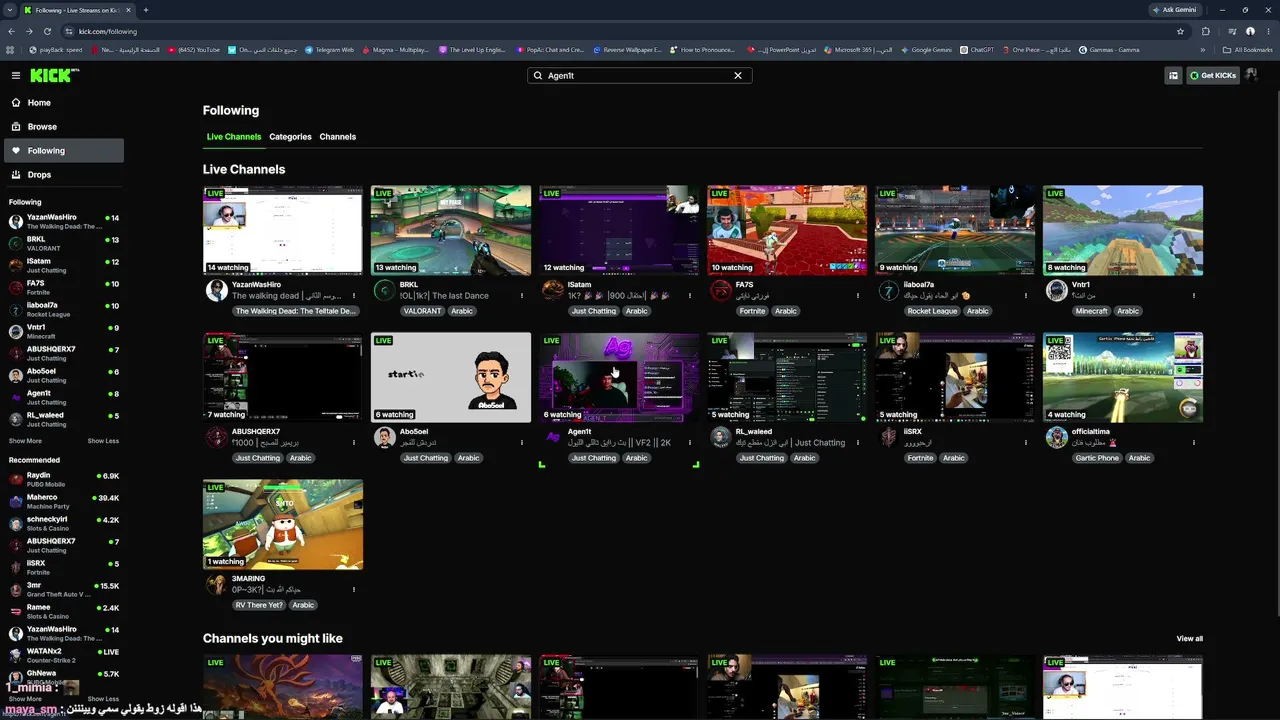1280x720 pixels.
Task: Click Ask Gemini button
Action: point(1174,10)
